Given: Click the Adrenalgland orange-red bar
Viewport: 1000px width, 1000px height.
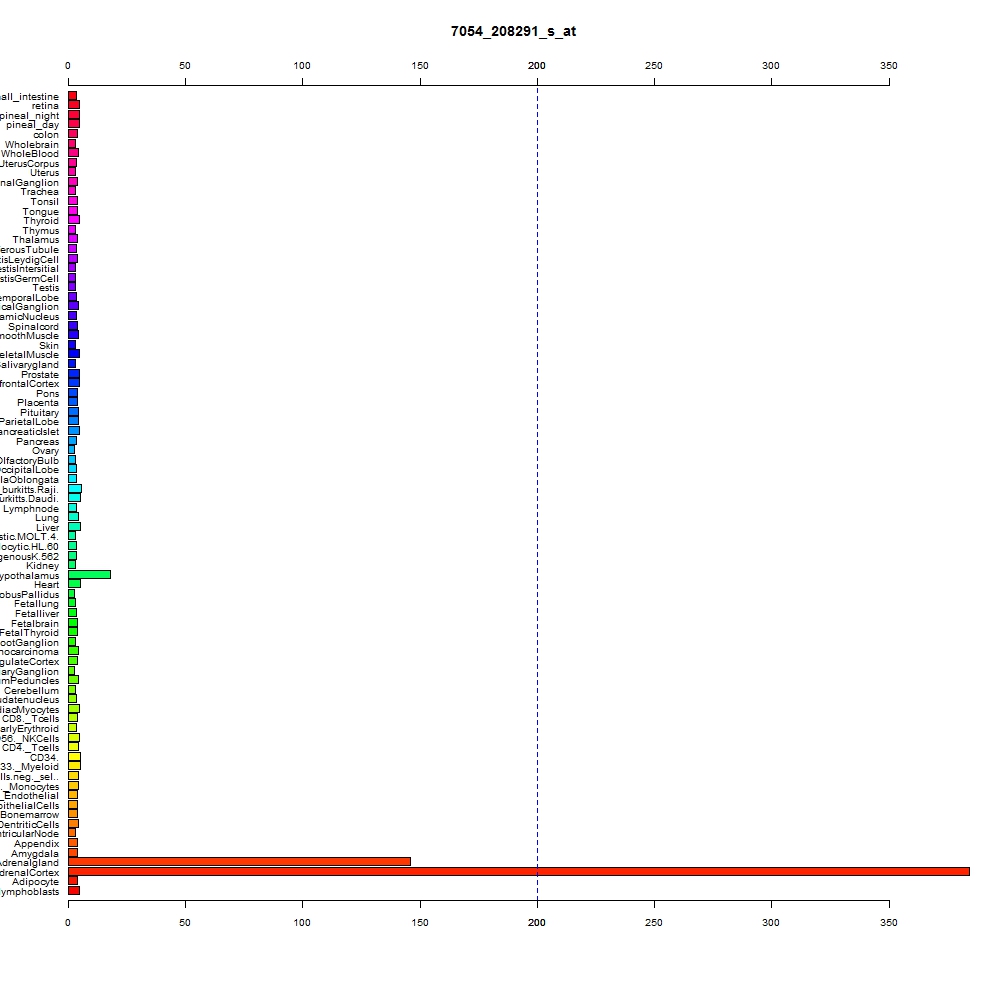Looking at the screenshot, I should click(239, 862).
